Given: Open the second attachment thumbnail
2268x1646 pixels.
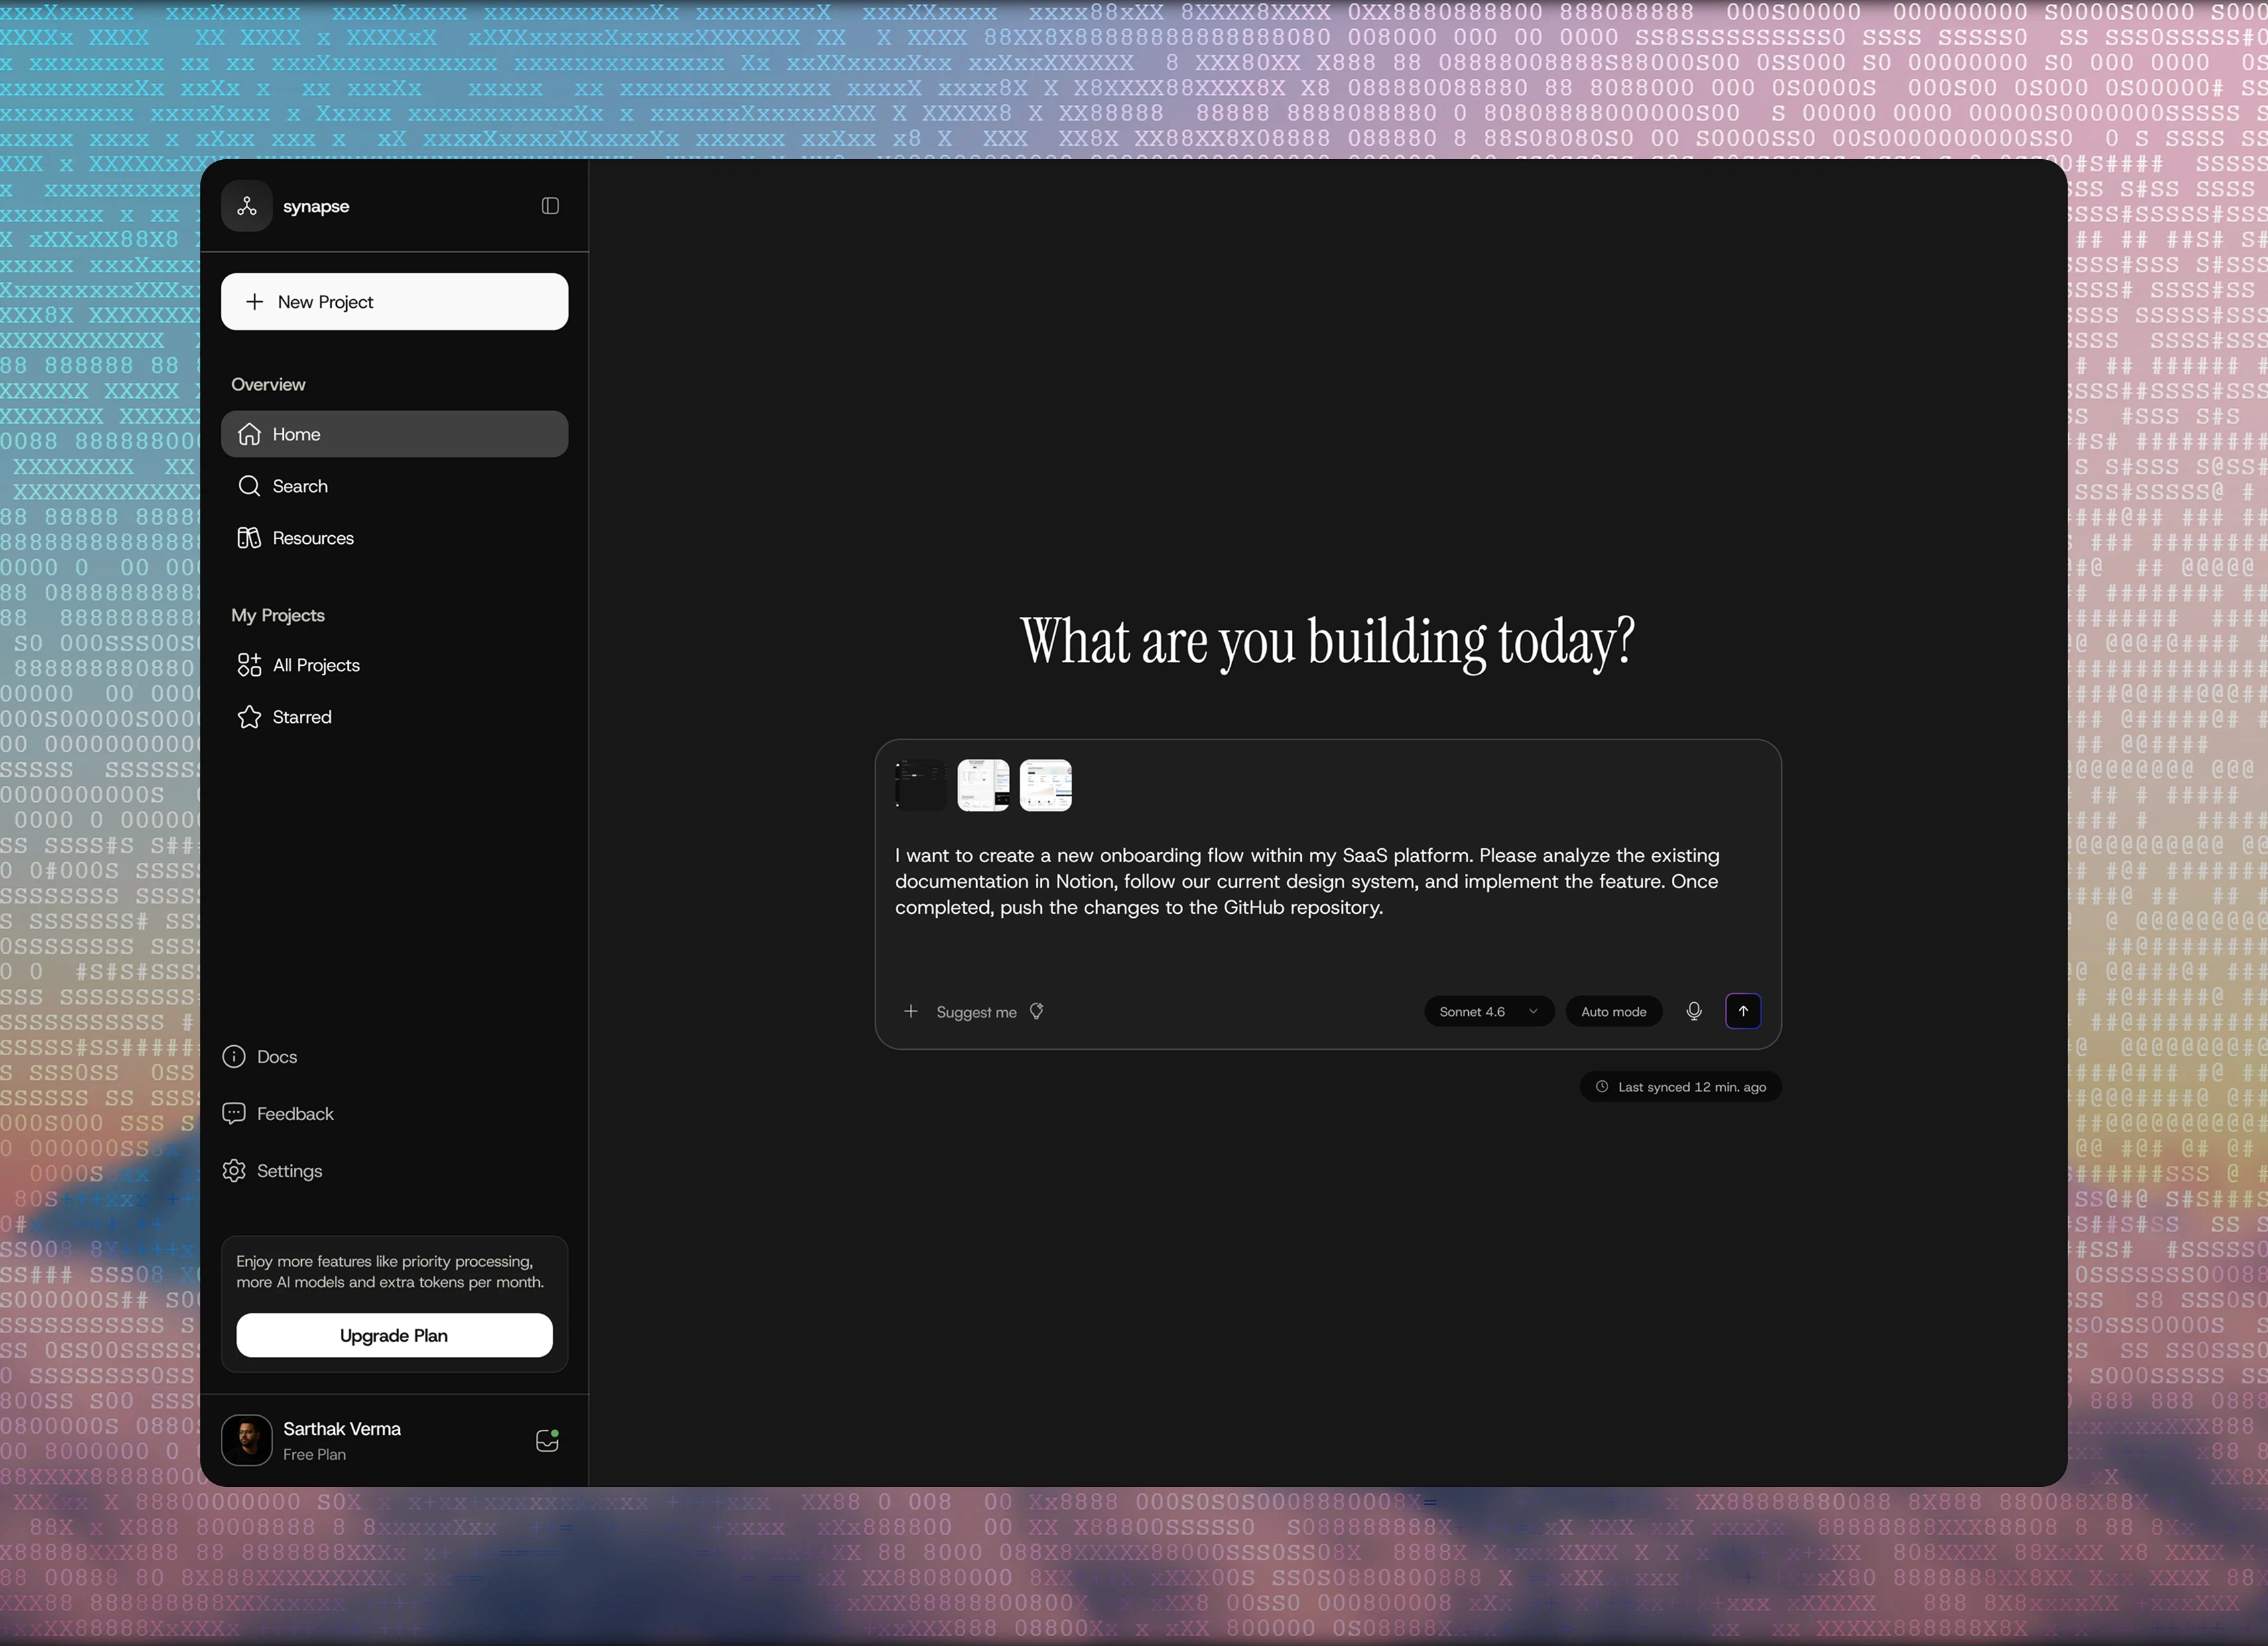Looking at the screenshot, I should click(x=983, y=785).
